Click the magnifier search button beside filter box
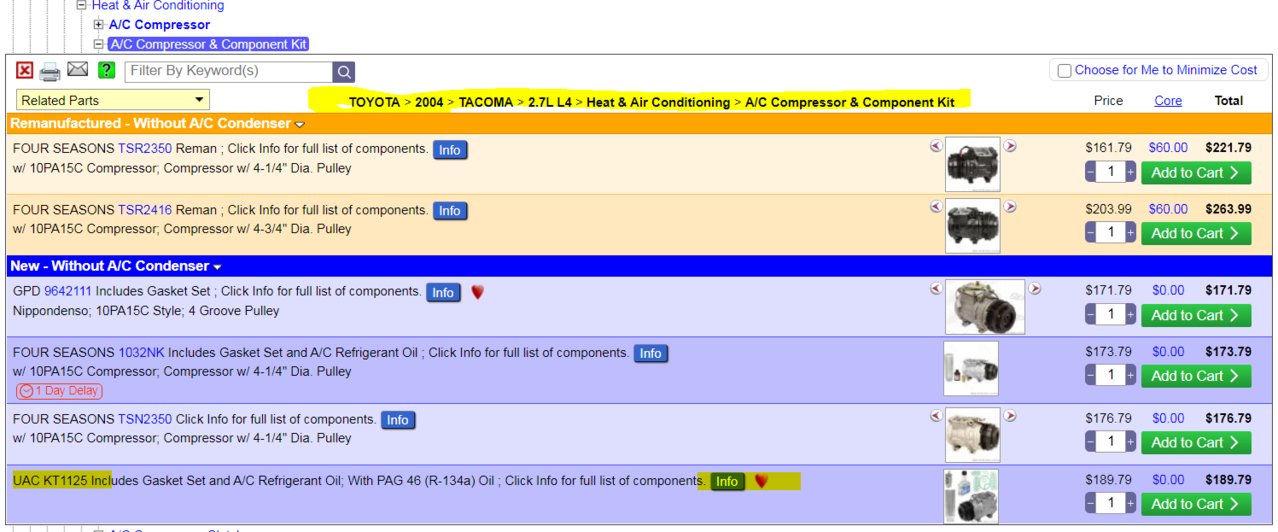 (343, 72)
